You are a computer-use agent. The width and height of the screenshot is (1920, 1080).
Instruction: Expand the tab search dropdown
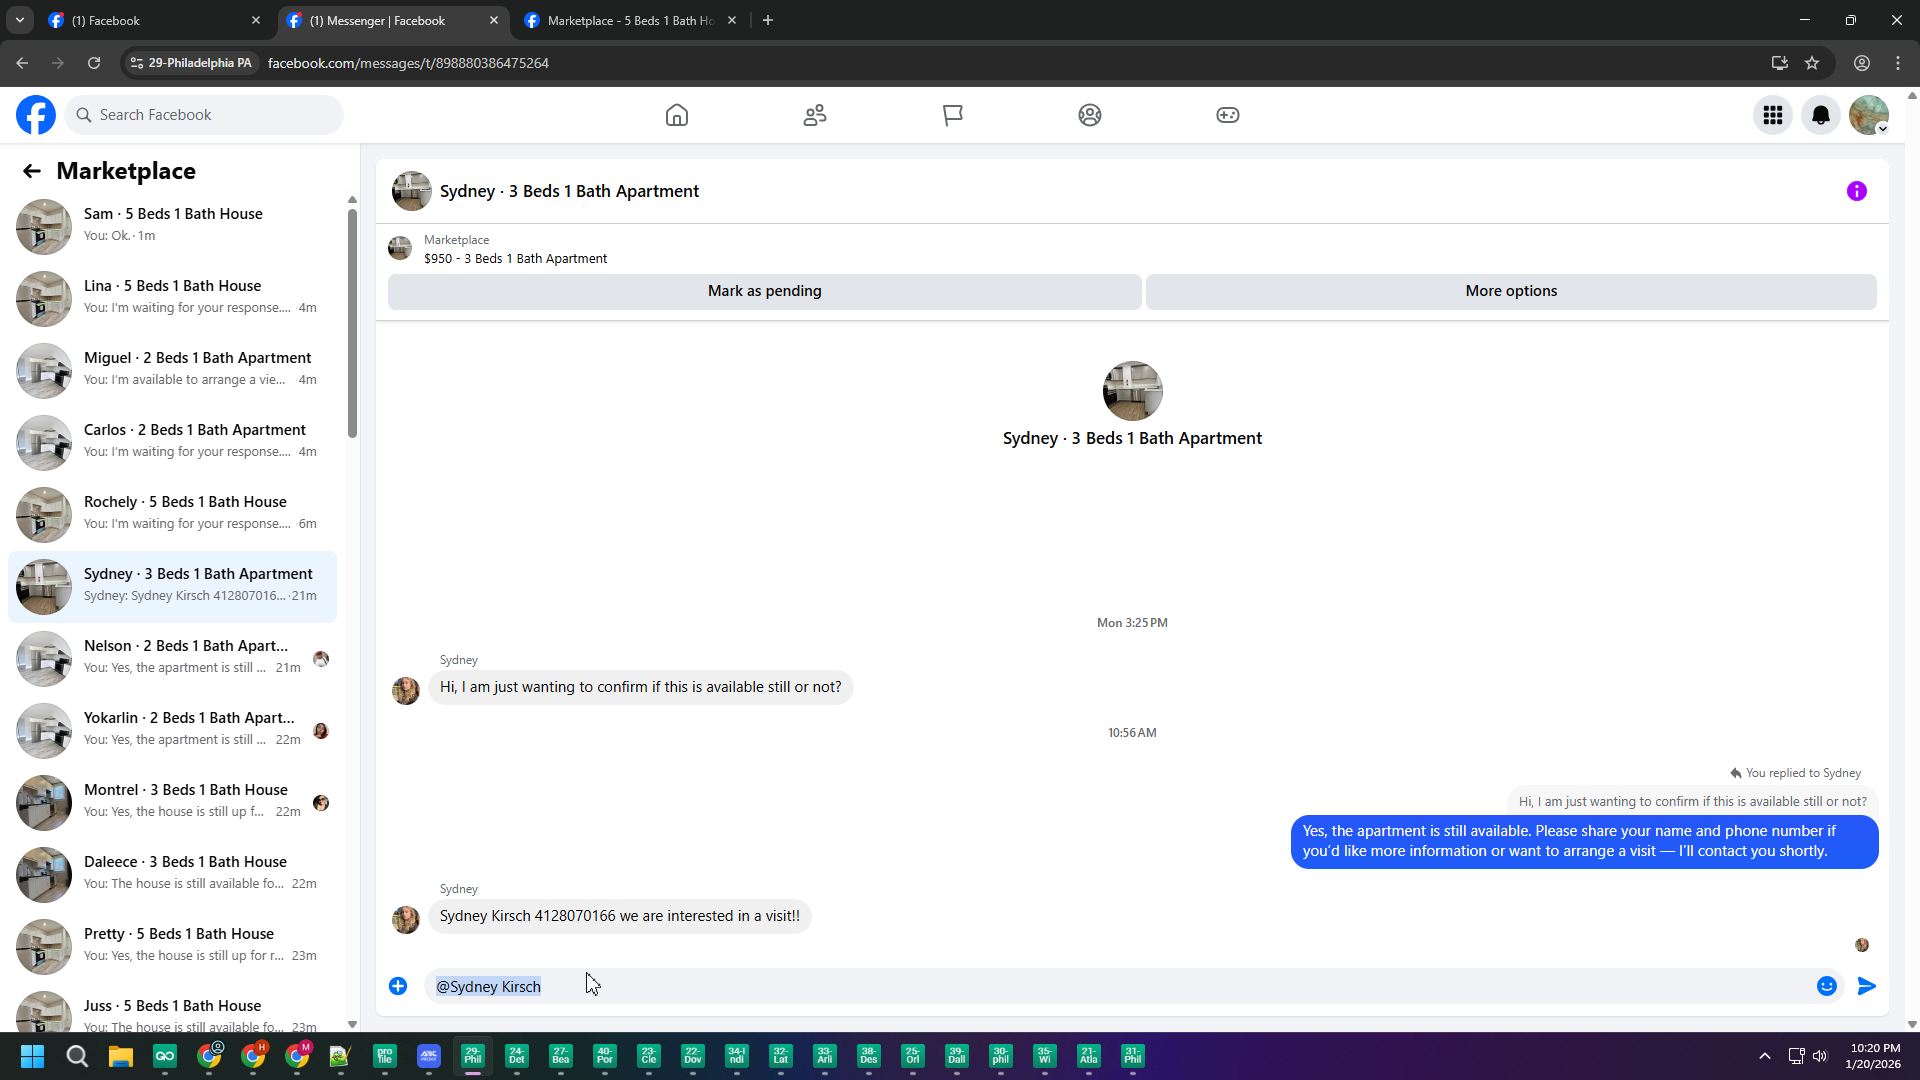pyautogui.click(x=20, y=20)
